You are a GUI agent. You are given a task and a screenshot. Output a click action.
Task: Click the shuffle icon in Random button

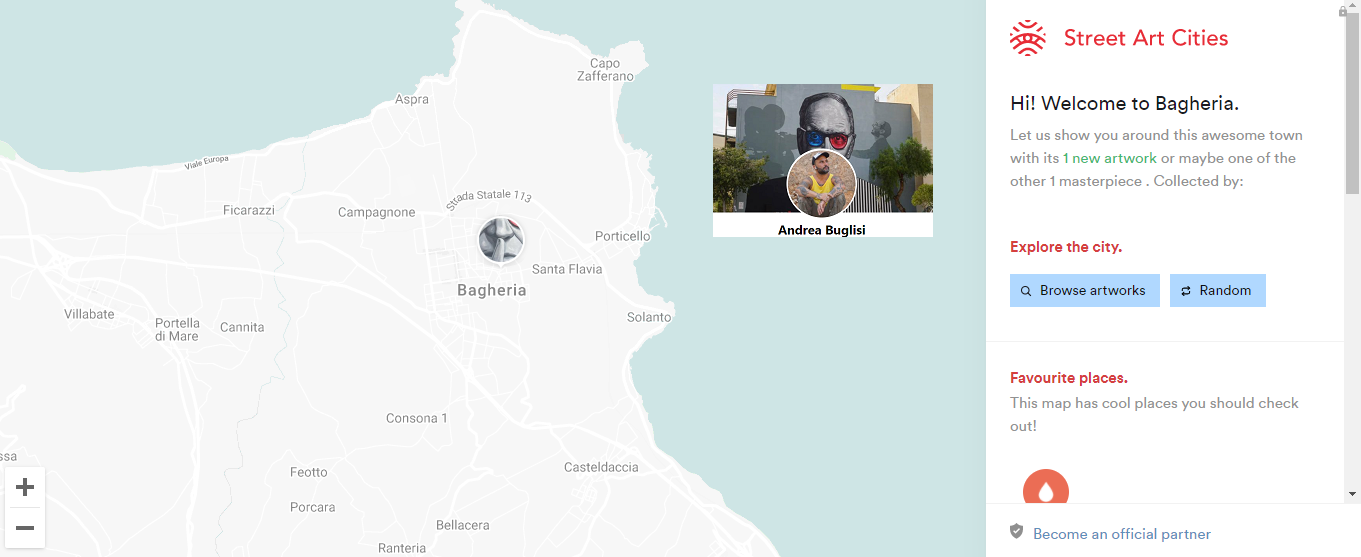(1186, 291)
